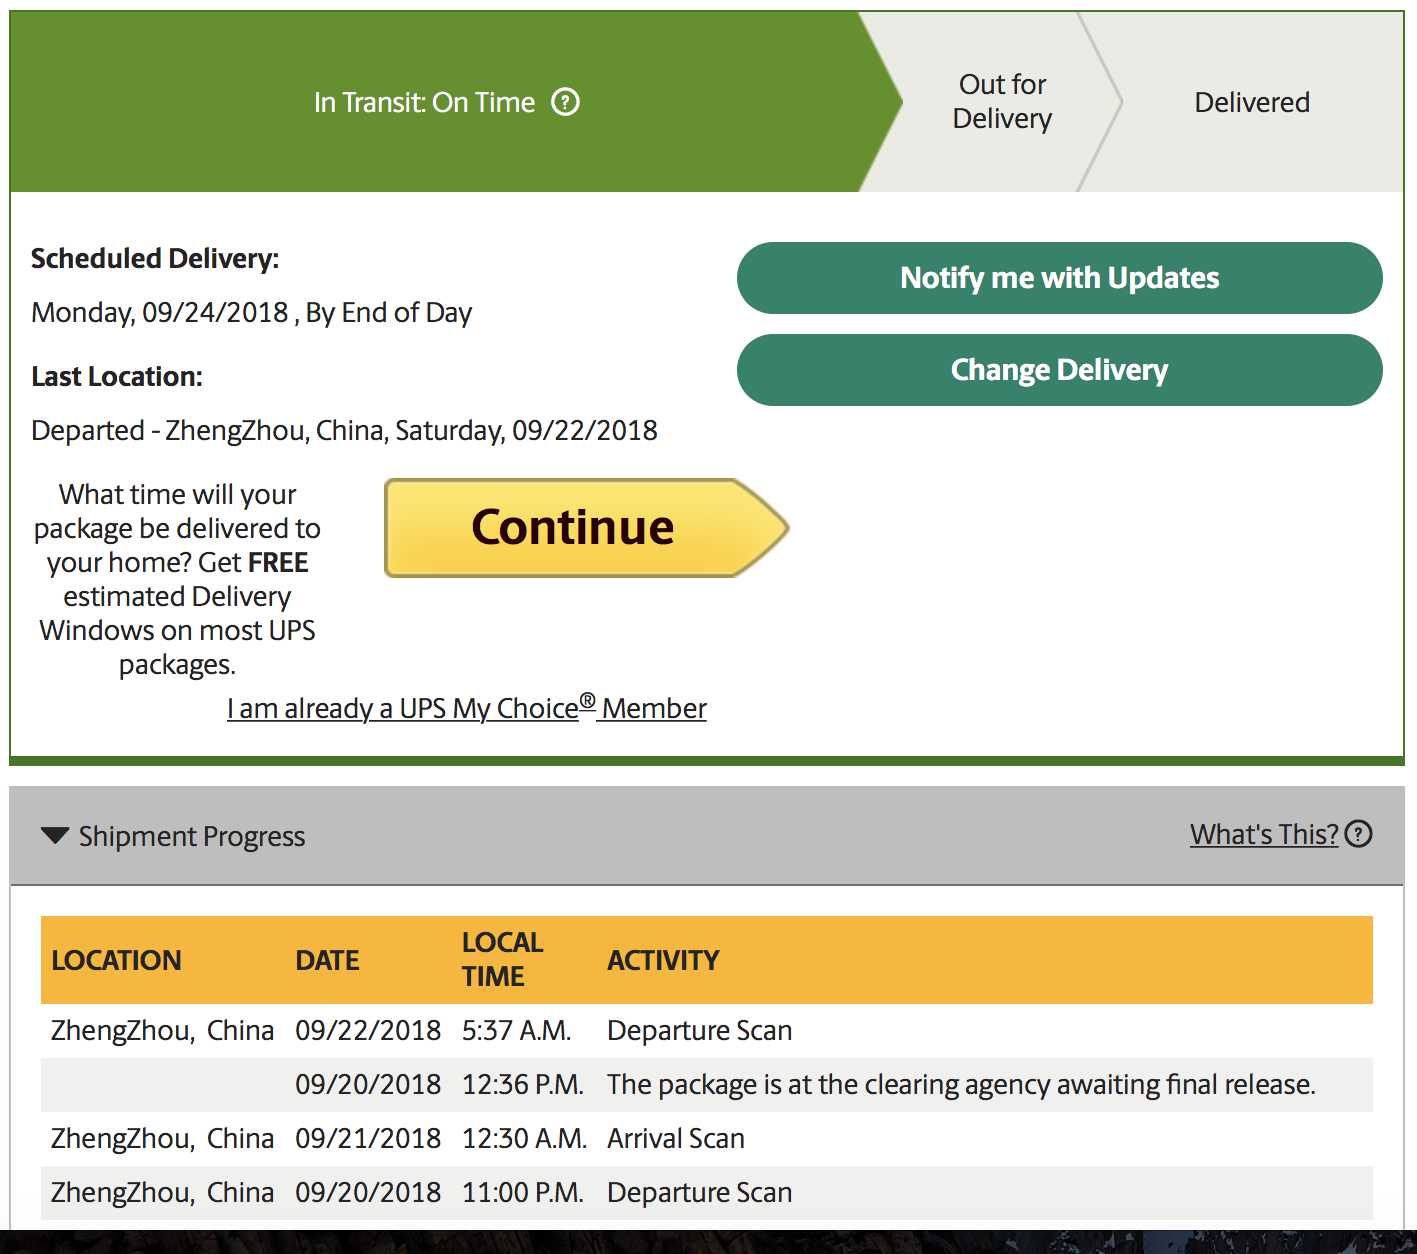Select the 09/20/2018 11:00 P.M. Departure Scan row
Screen dimensions: 1417x1254
(x=707, y=1193)
